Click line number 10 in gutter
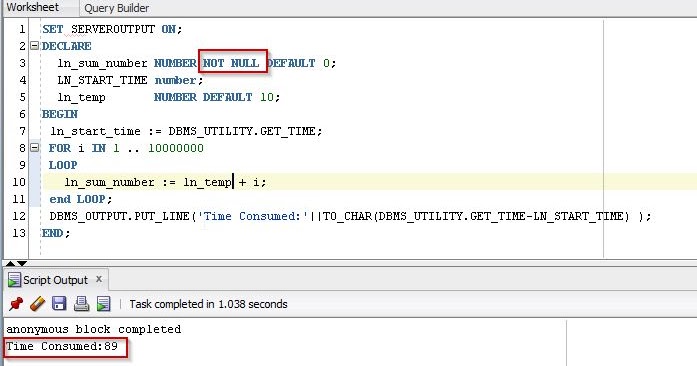This screenshot has height=366, width=697. click(x=19, y=182)
